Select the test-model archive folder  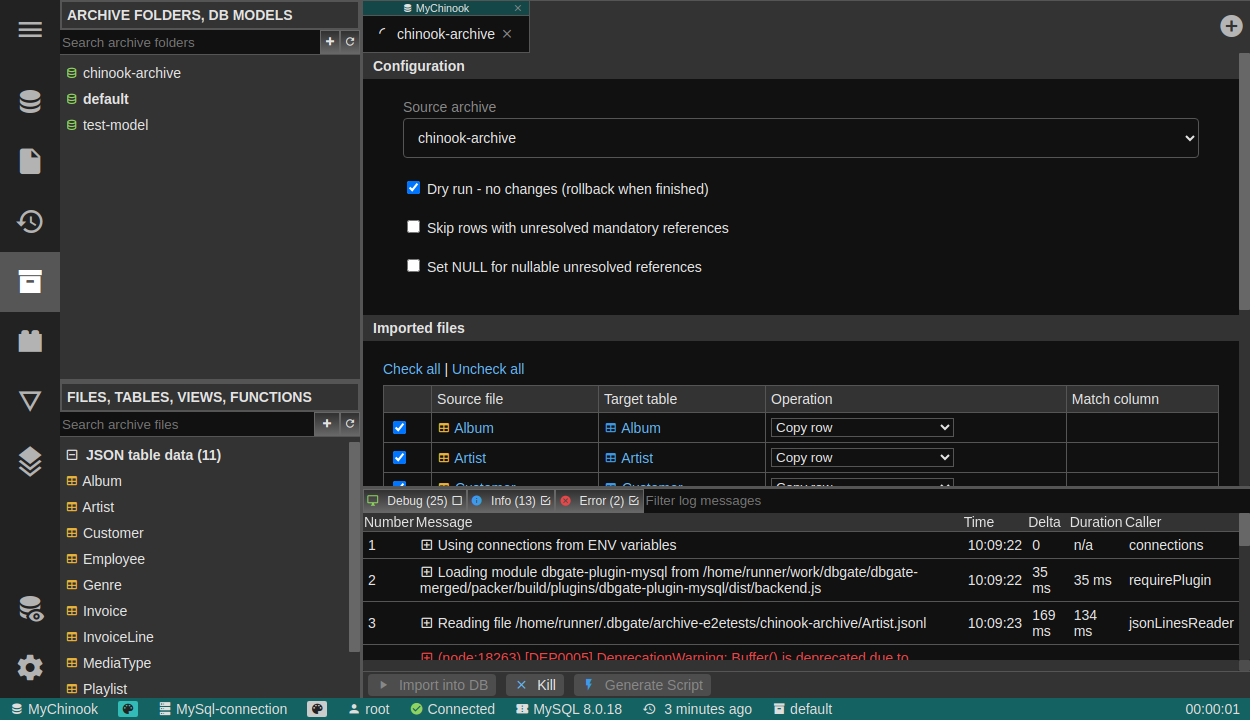coord(115,125)
